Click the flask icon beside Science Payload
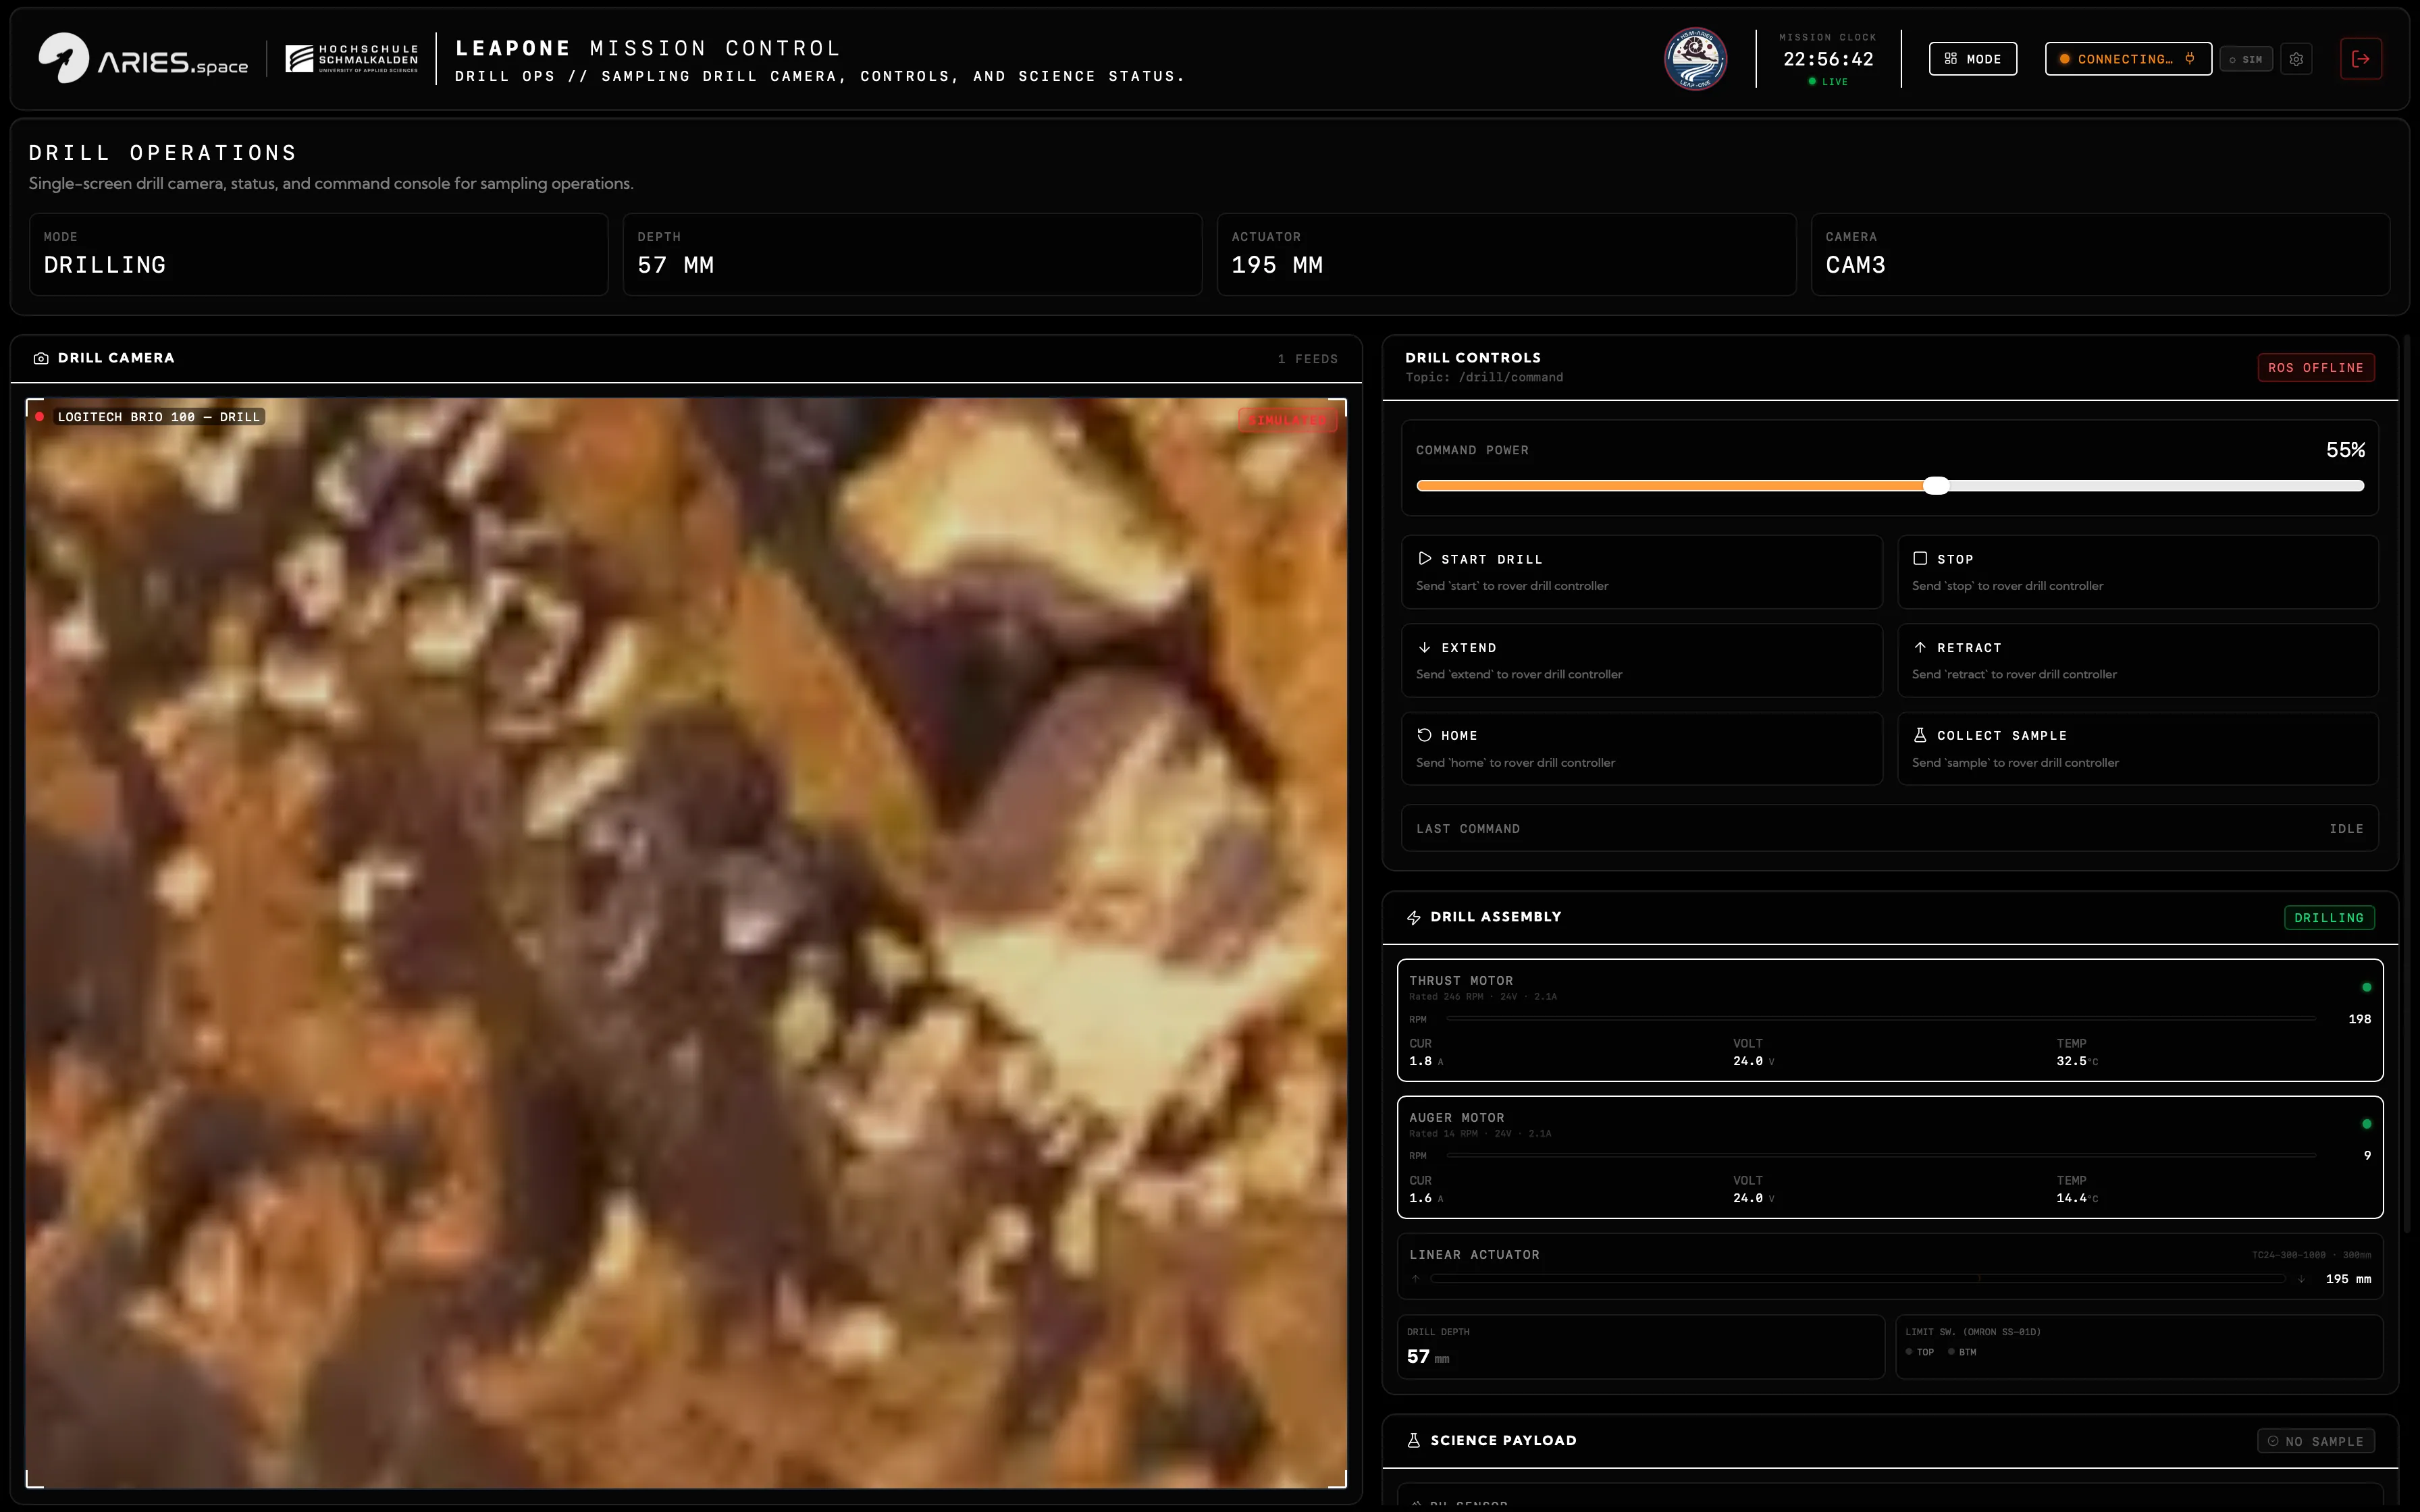This screenshot has height=1512, width=2420. click(1414, 1441)
